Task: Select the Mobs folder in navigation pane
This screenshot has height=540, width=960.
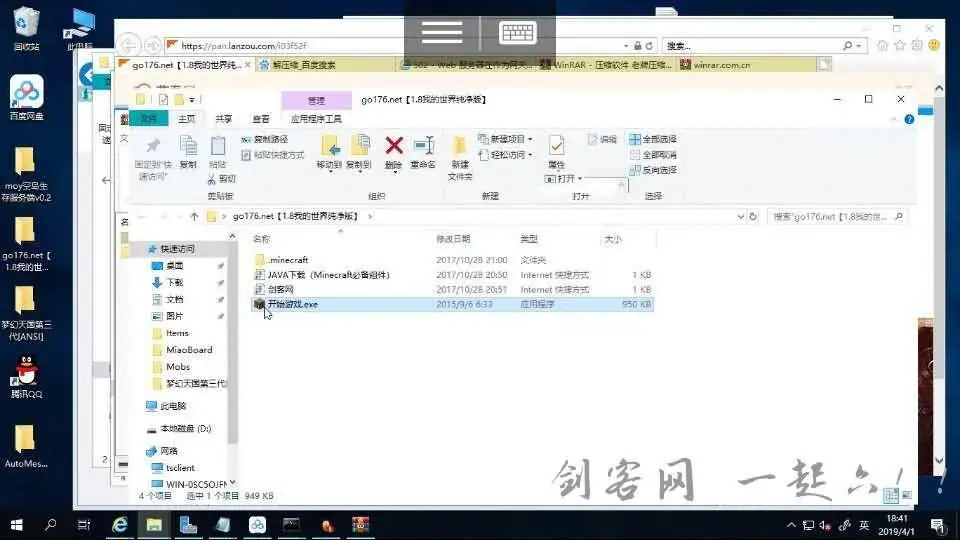Action: coord(178,367)
